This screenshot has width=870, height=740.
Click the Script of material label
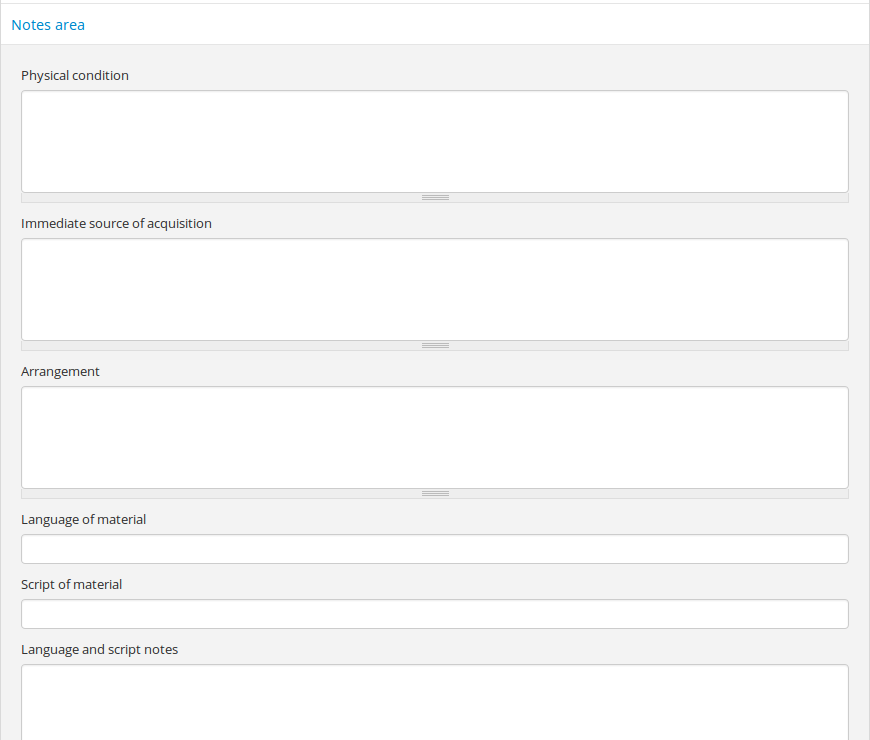(x=71, y=584)
